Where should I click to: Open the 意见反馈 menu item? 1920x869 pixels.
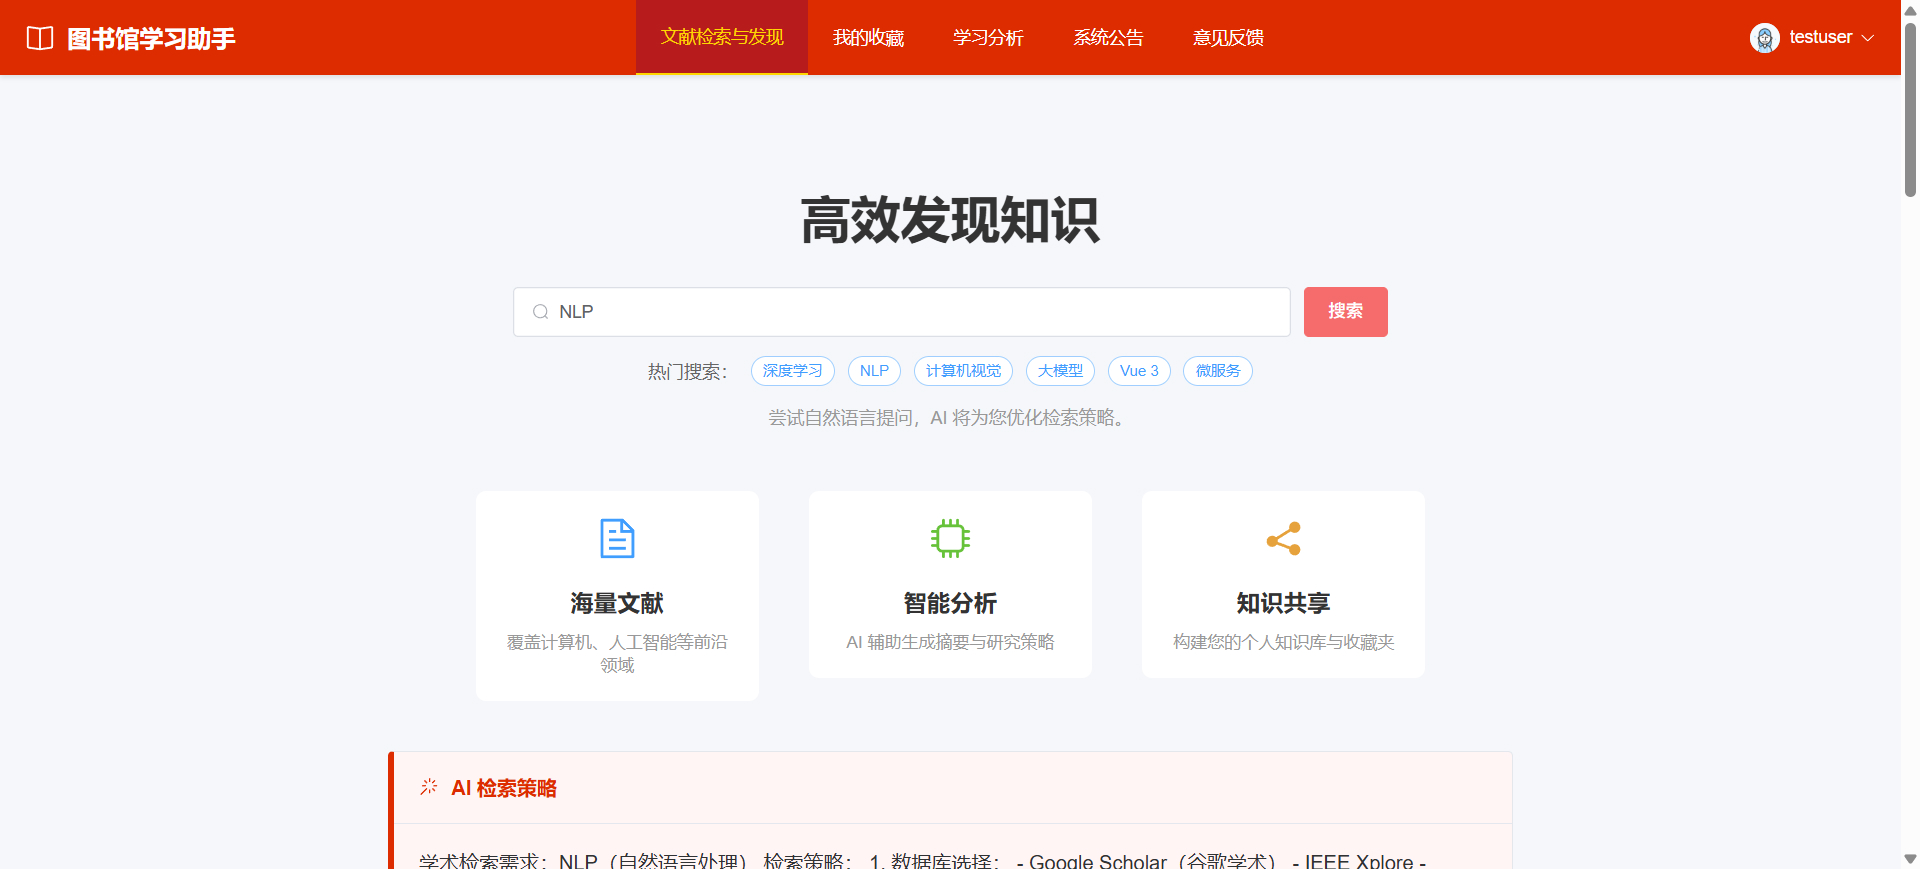pyautogui.click(x=1228, y=38)
